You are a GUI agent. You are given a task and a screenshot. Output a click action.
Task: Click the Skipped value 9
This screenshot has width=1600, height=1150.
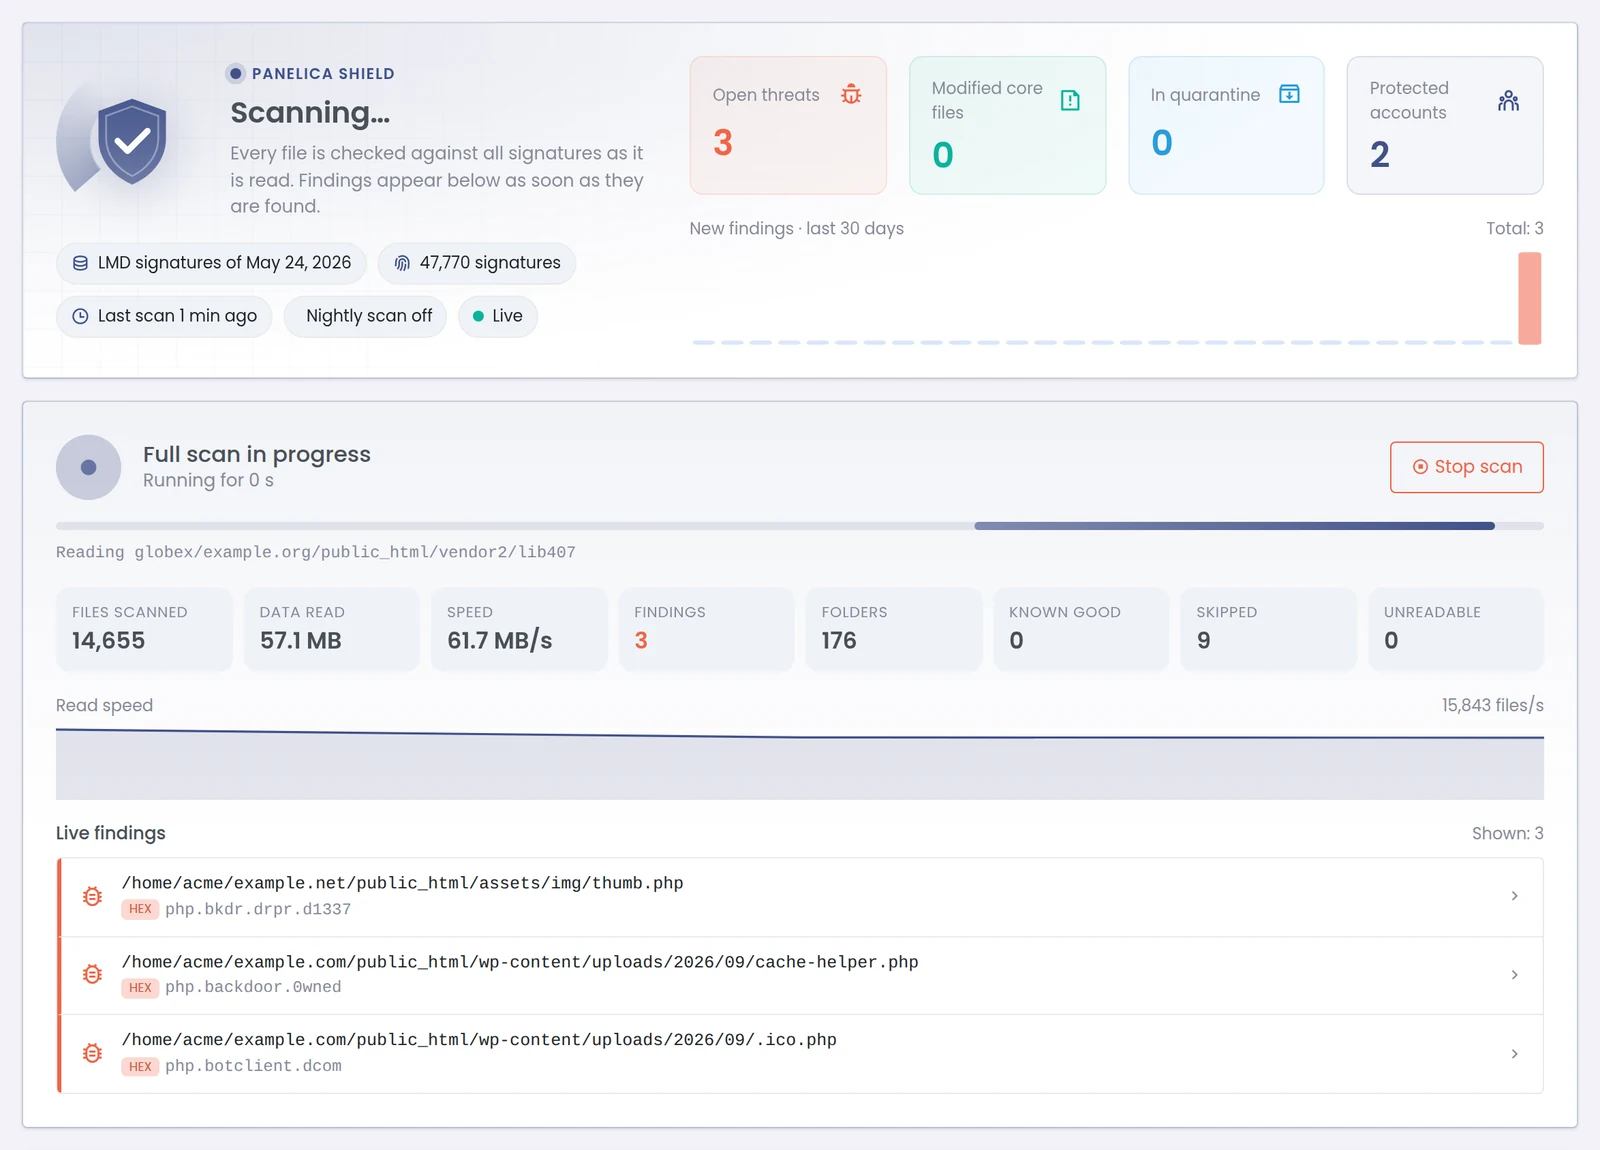click(x=1203, y=641)
